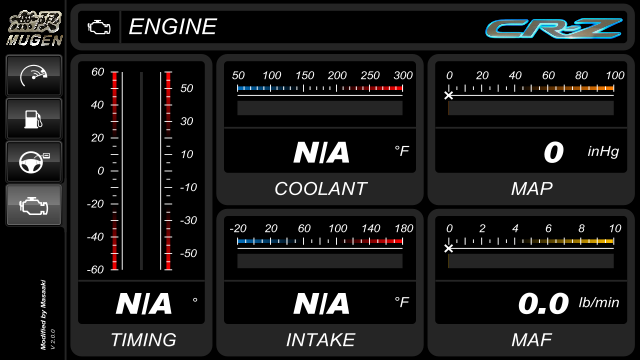This screenshot has height=360, width=640.
Task: Select the COOLANT temperature readout
Action: (320, 152)
